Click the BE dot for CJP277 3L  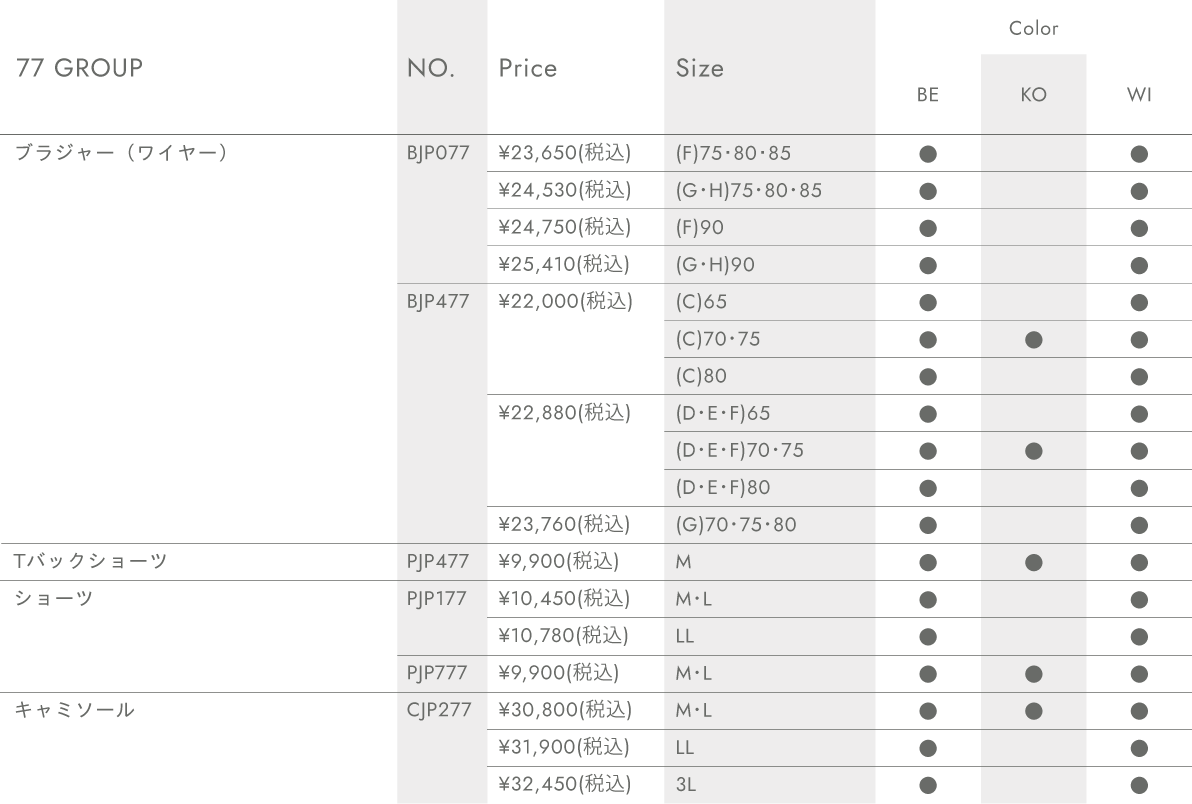tap(927, 785)
